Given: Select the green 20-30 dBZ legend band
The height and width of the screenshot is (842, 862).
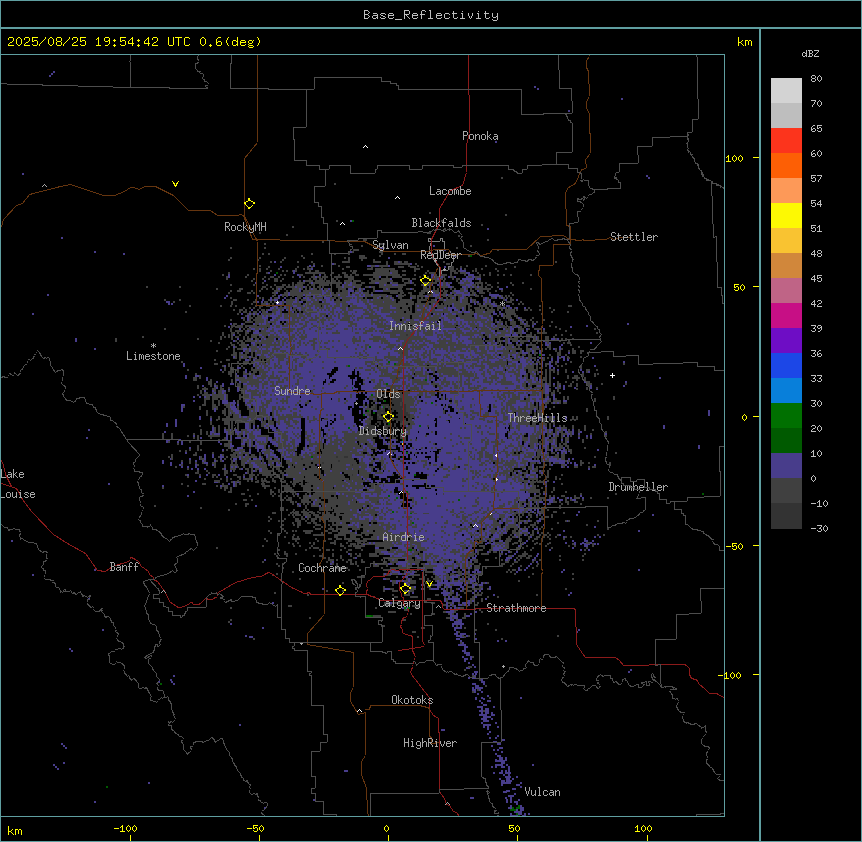Looking at the screenshot, I should (x=786, y=416).
